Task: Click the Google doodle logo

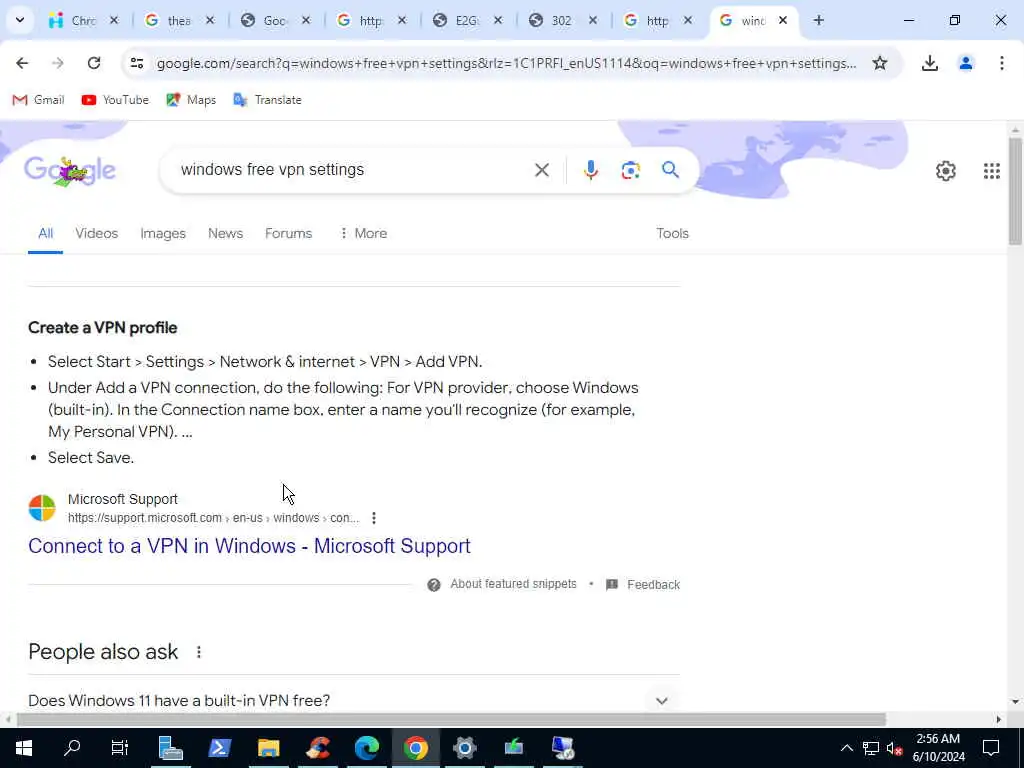Action: tap(70, 172)
